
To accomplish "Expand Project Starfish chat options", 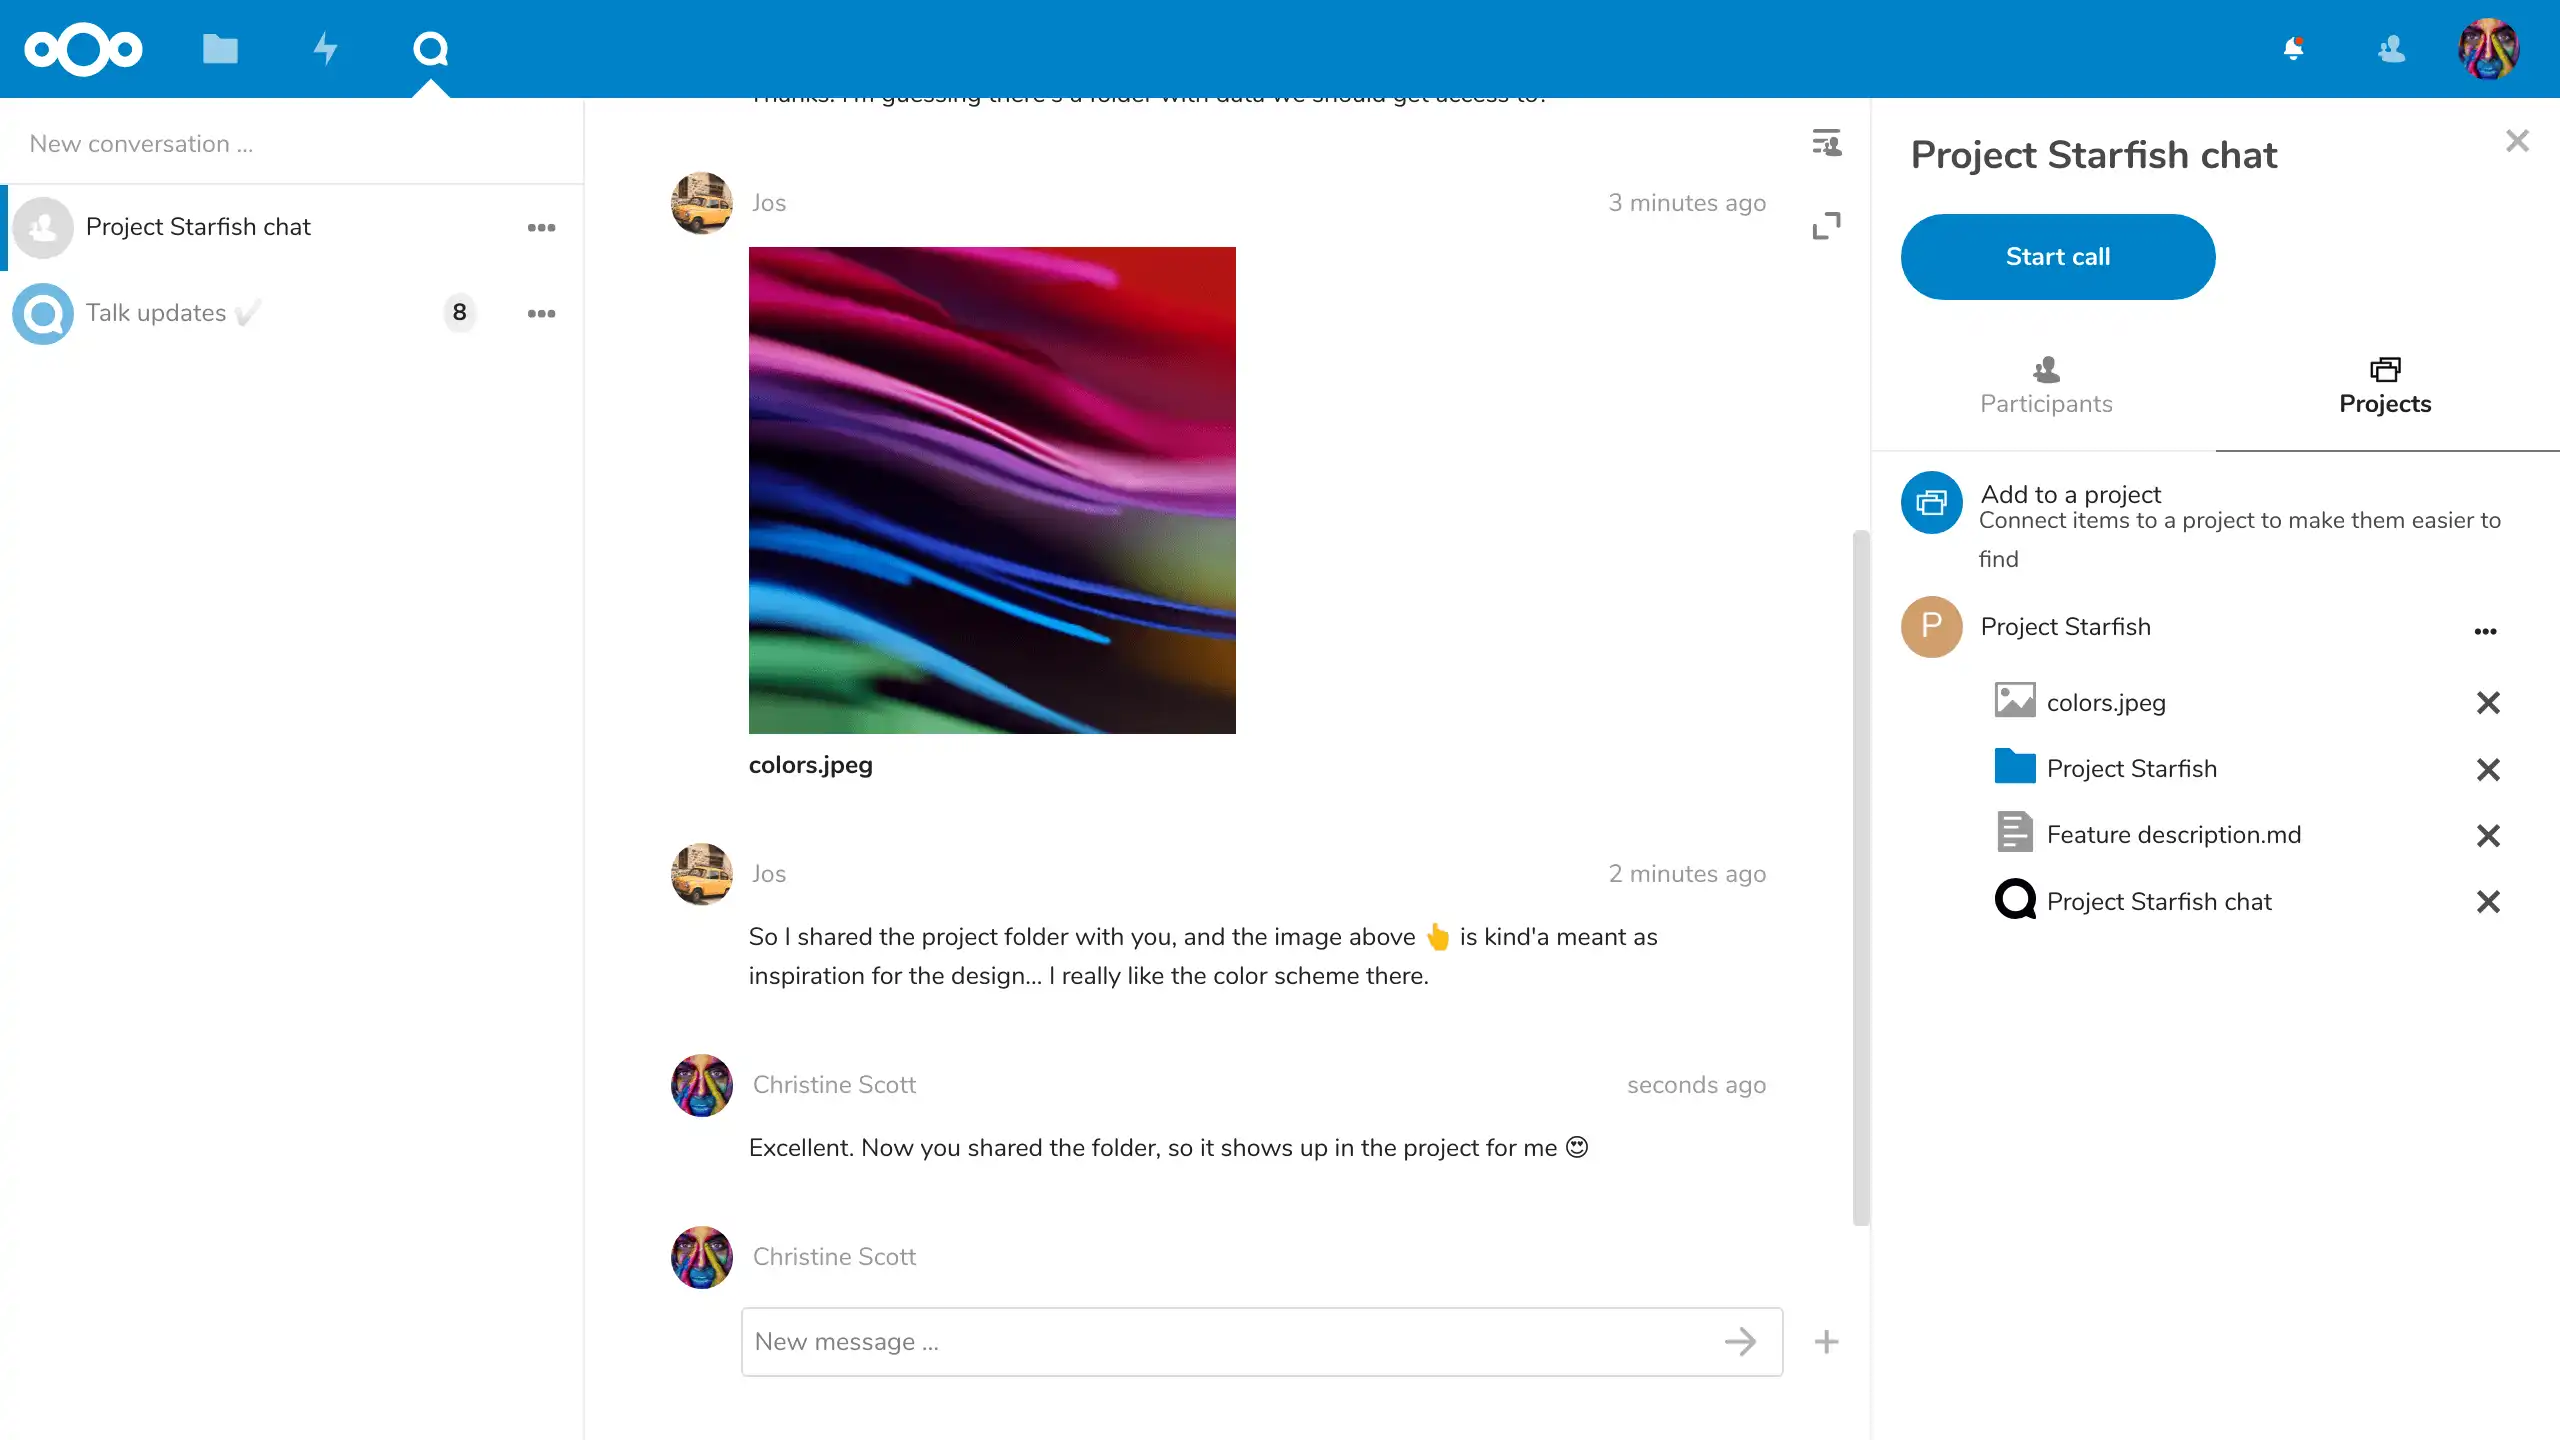I will [542, 227].
